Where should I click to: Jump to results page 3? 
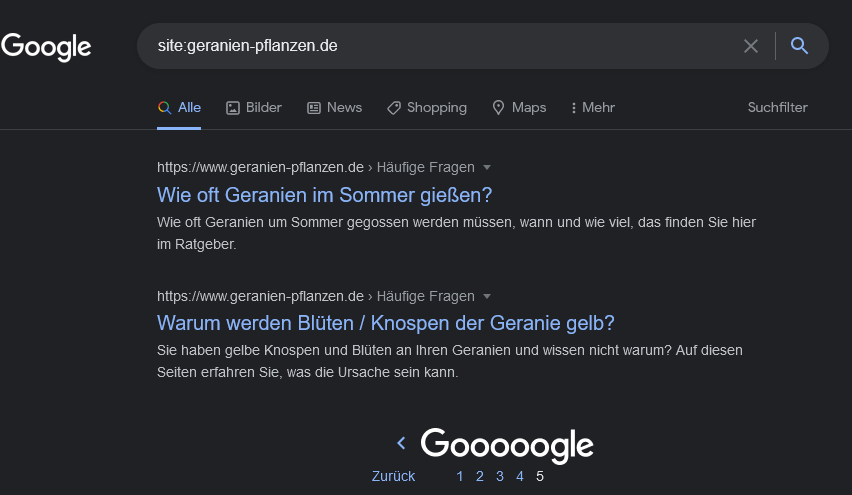click(500, 476)
